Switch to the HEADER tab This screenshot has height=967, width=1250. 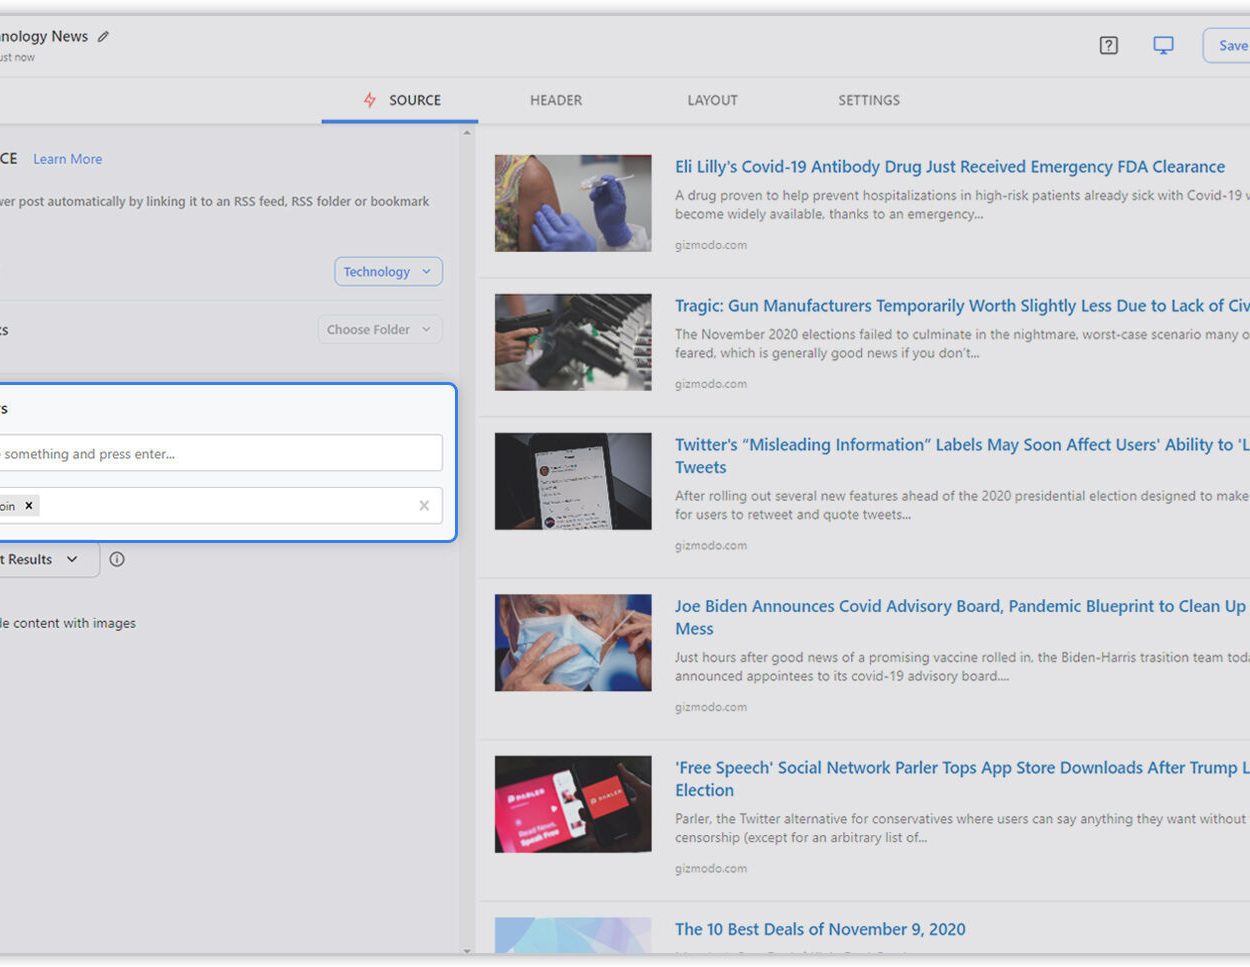click(x=556, y=100)
